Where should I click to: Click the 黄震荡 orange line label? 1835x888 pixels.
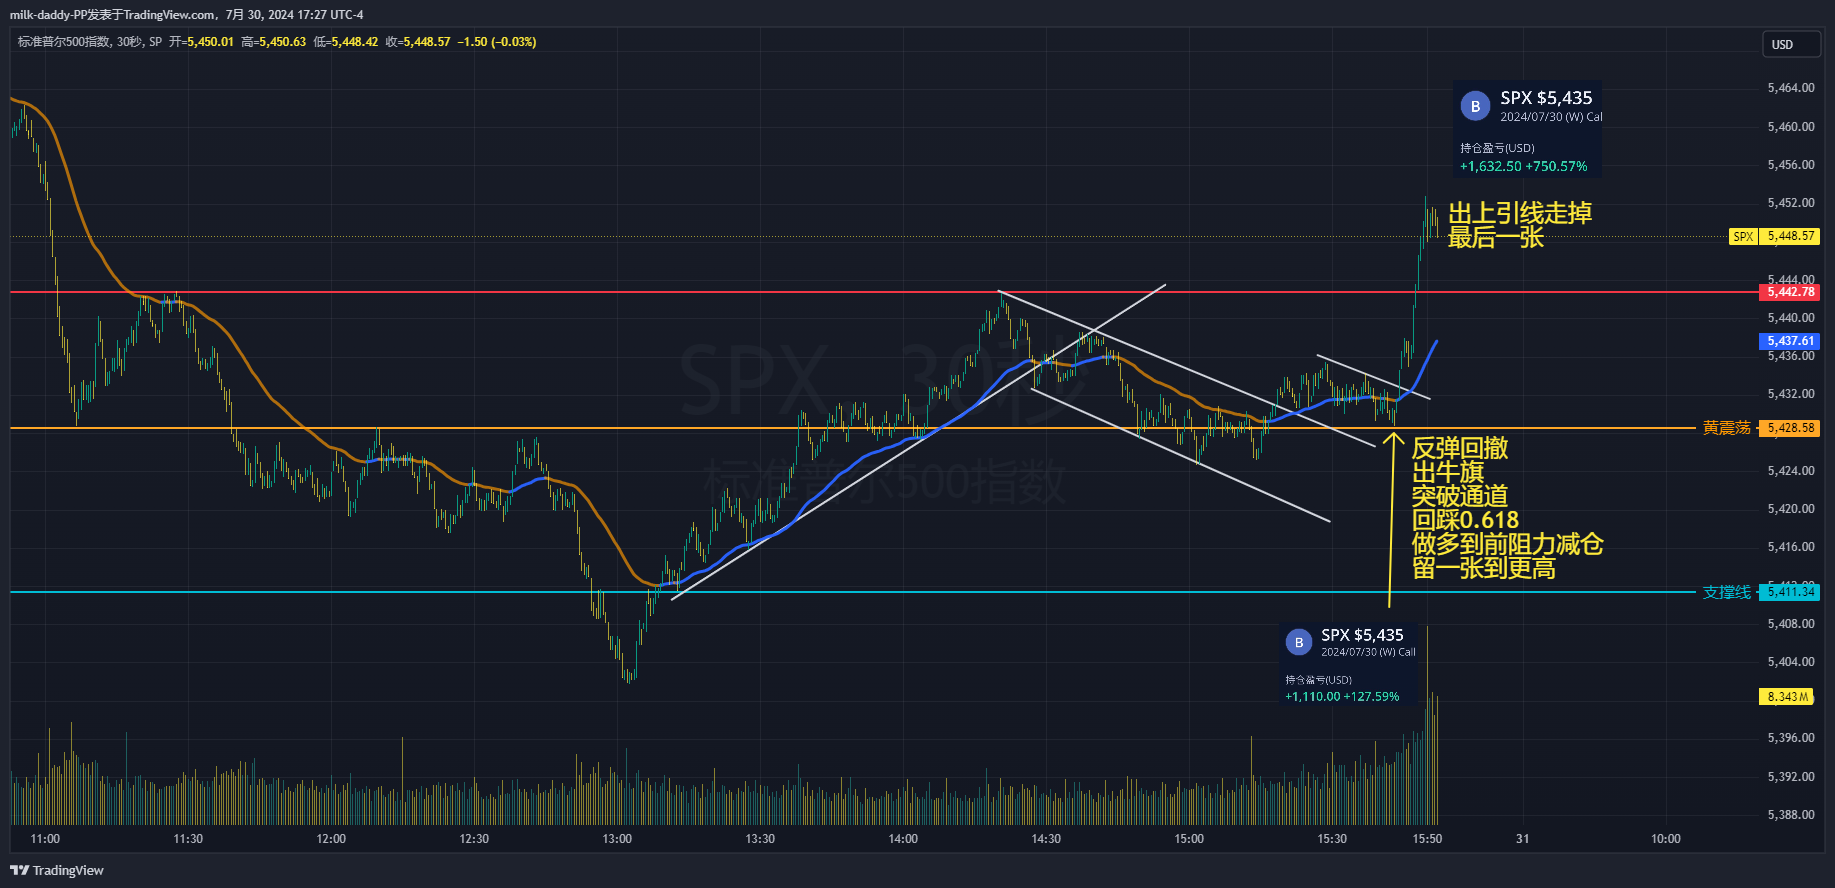point(1726,428)
